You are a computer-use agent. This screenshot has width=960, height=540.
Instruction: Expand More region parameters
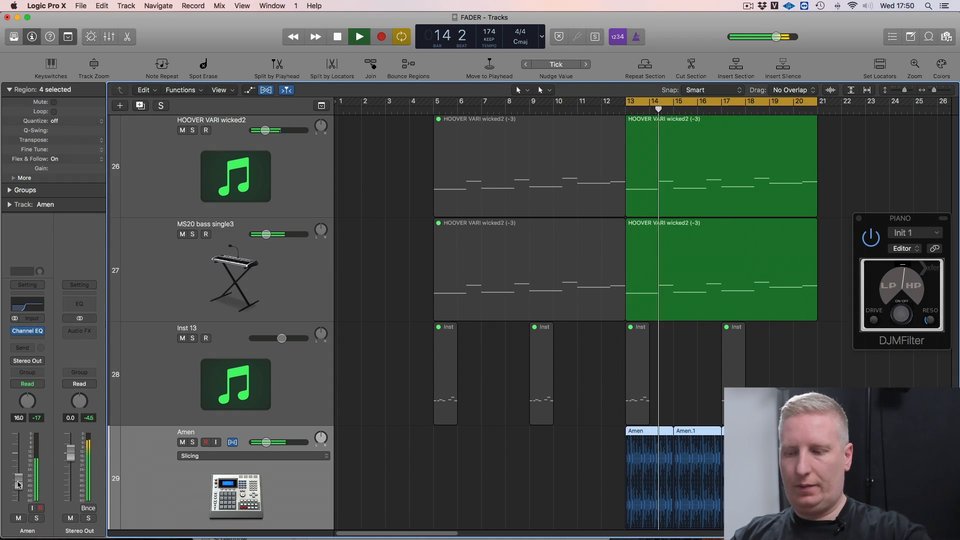coord(13,178)
